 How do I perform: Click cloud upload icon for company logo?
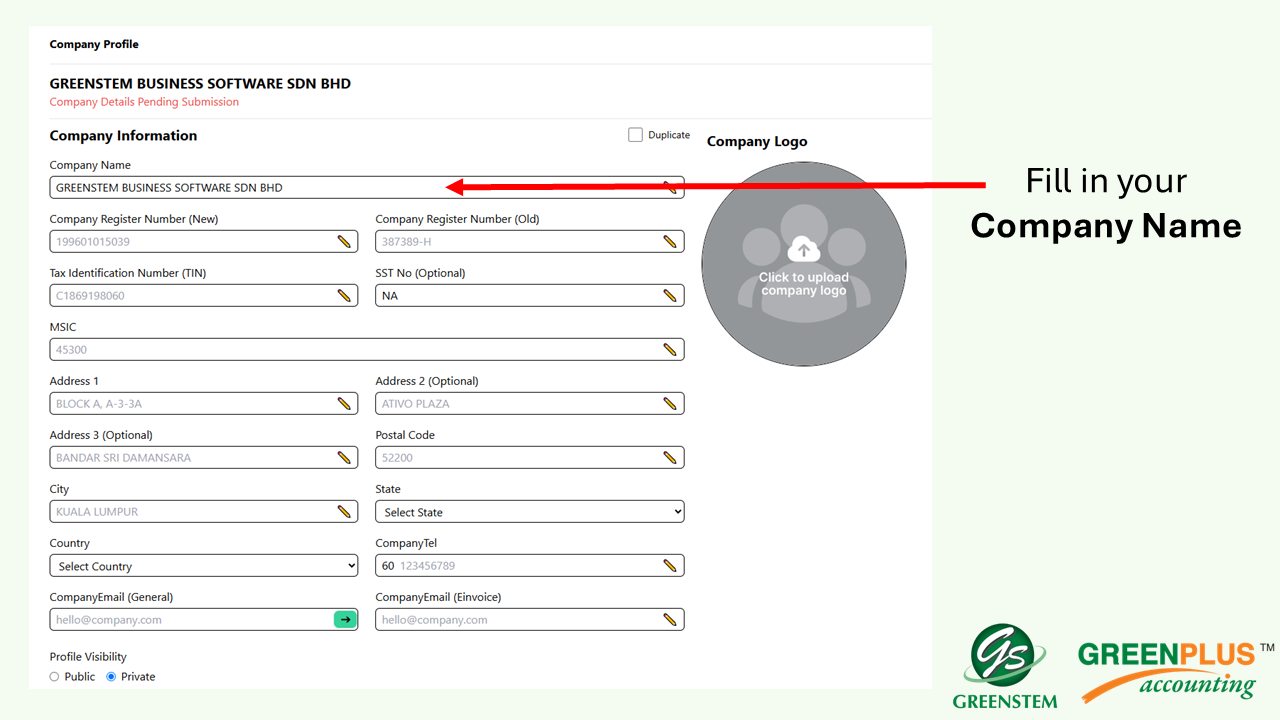[804, 249]
